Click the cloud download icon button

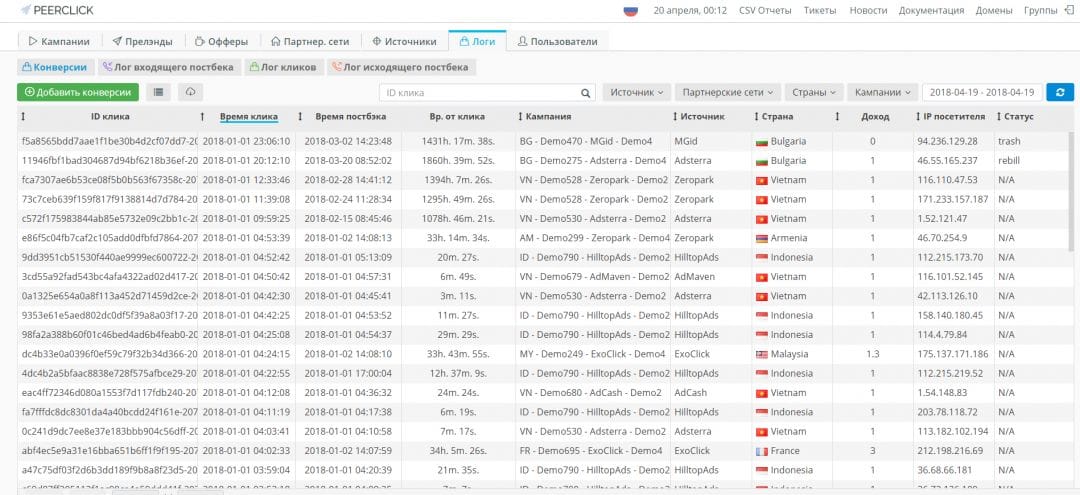(191, 92)
